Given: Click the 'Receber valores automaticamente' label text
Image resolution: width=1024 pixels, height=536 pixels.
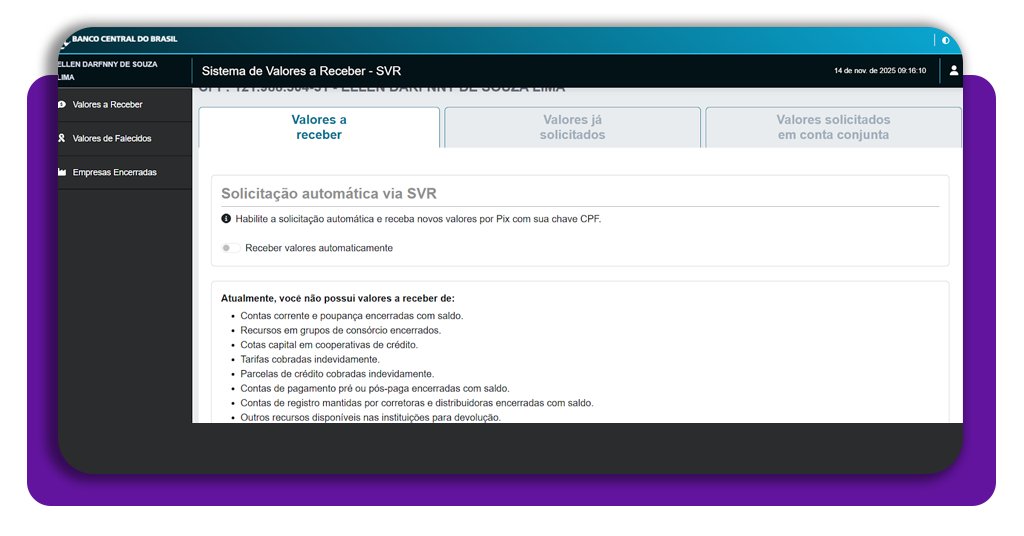Looking at the screenshot, I should [318, 248].
